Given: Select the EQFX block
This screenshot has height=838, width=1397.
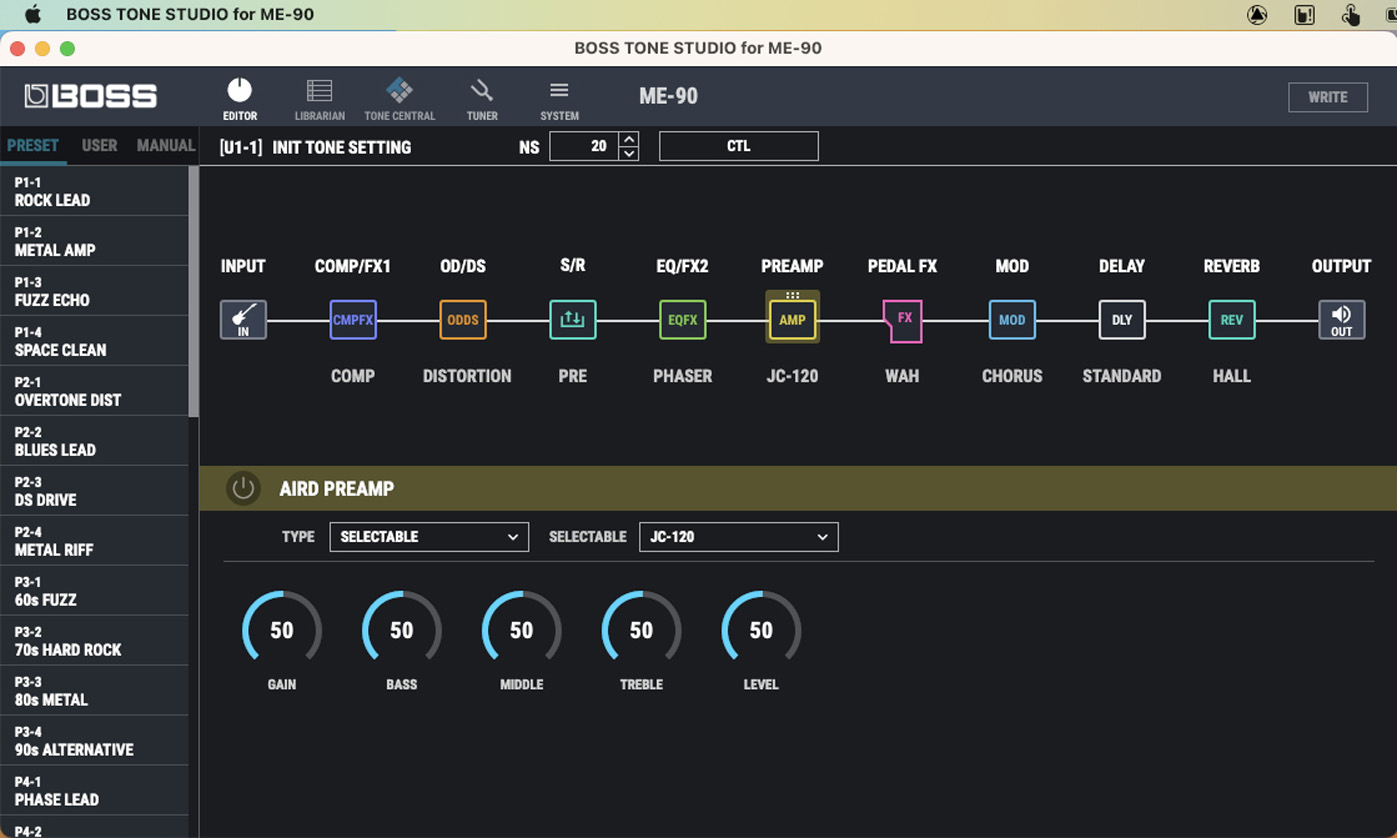Looking at the screenshot, I should click(x=683, y=320).
